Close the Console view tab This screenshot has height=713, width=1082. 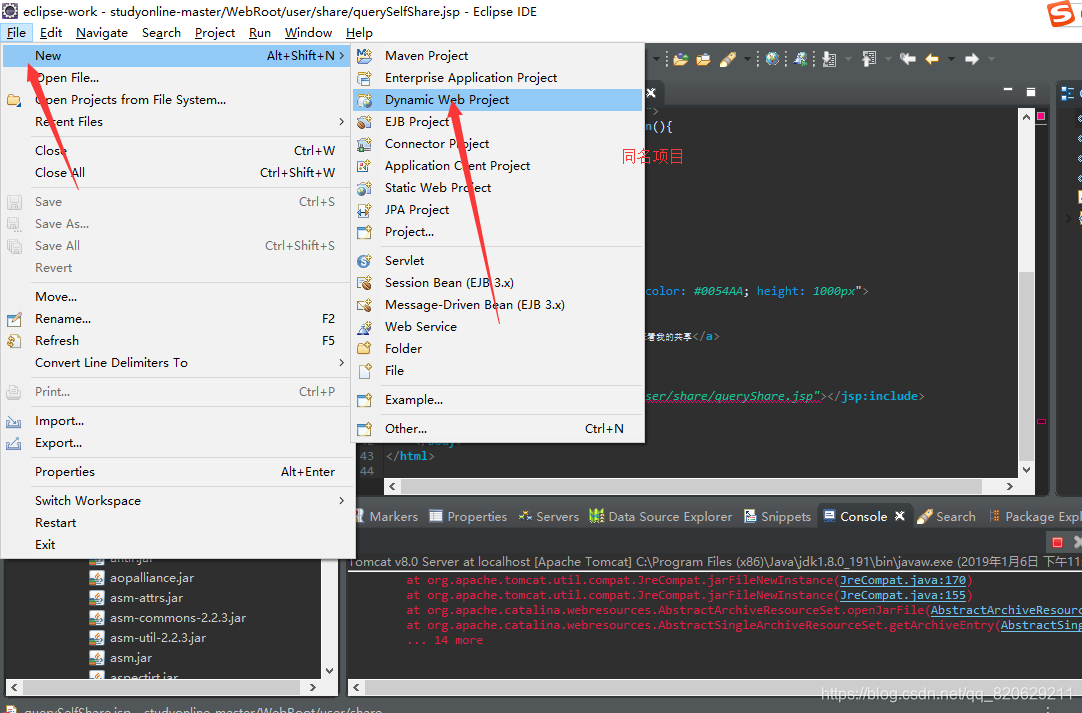[900, 516]
